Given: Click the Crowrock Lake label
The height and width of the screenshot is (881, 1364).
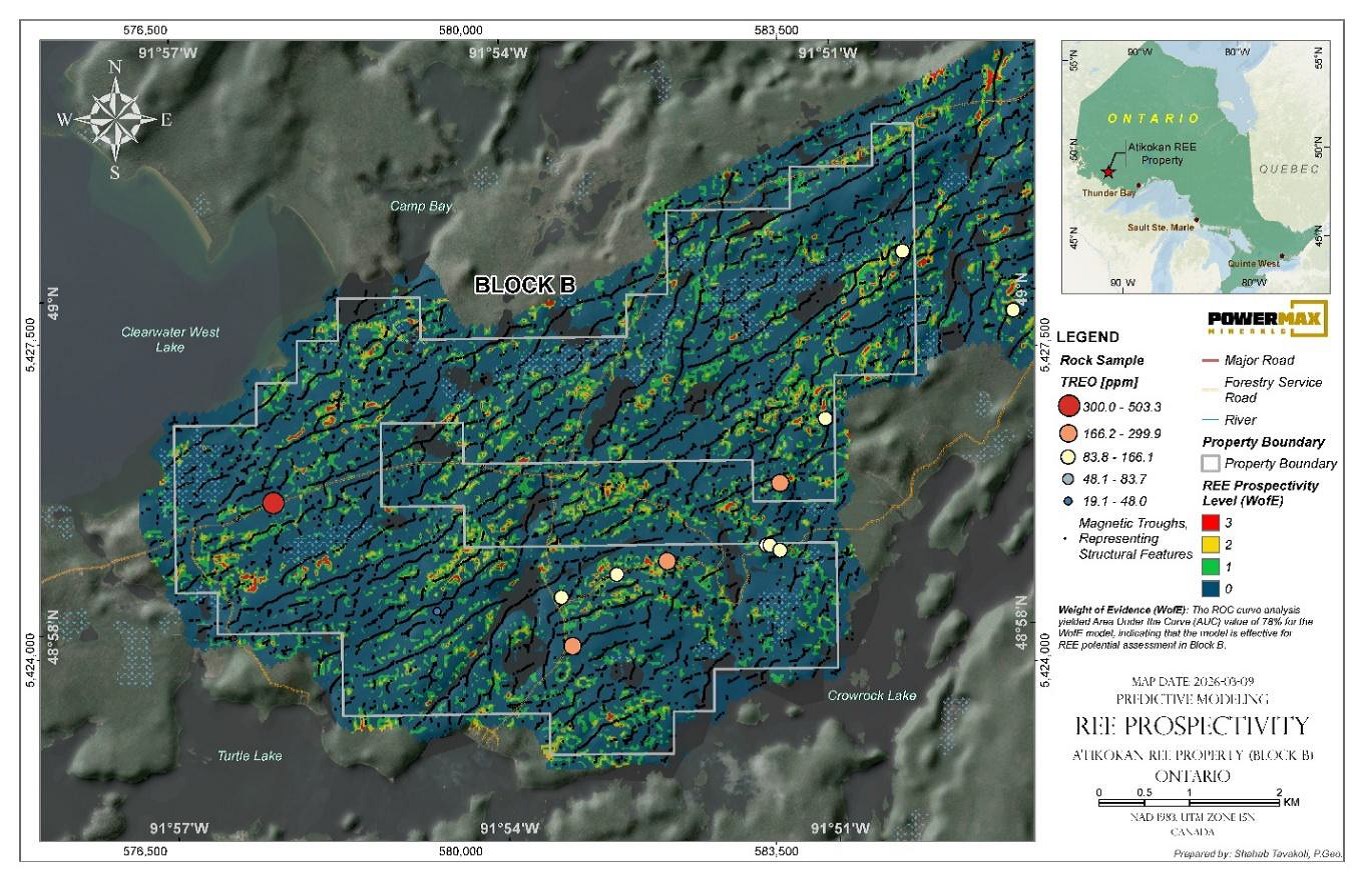Looking at the screenshot, I should pyautogui.click(x=871, y=695).
